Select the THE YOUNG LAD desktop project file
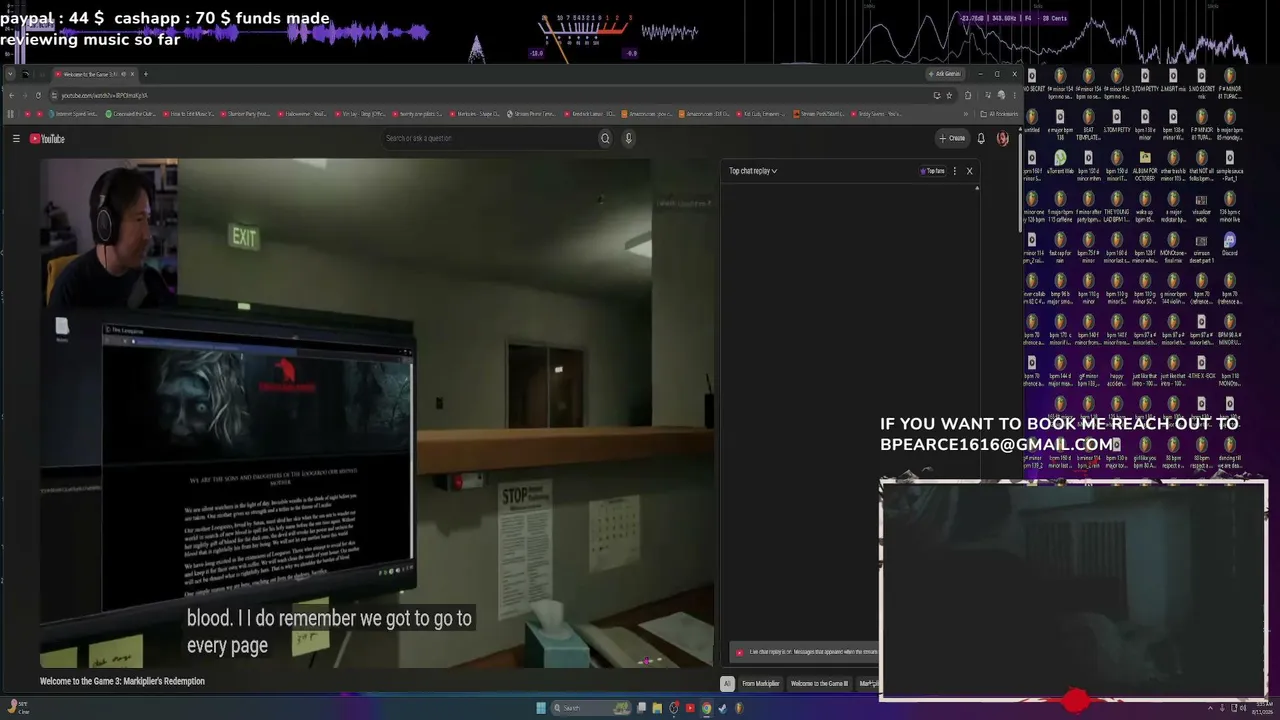The width and height of the screenshot is (1280, 720). 1116,208
